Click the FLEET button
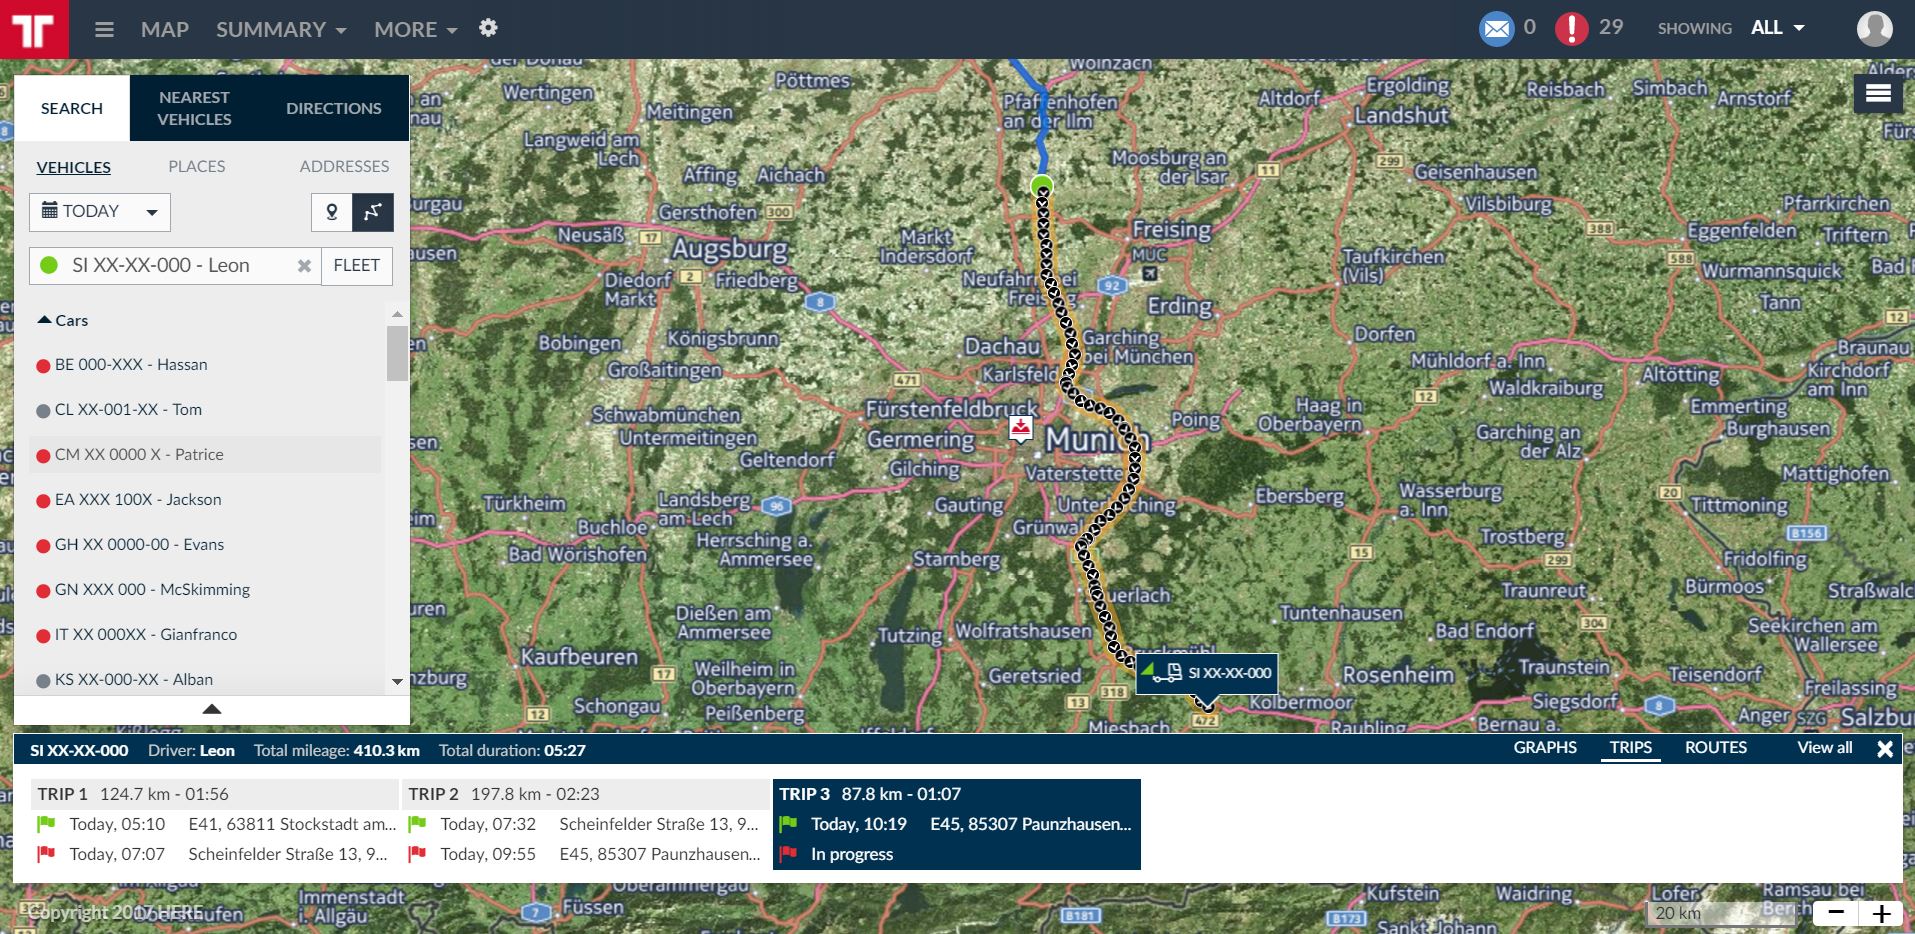Image resolution: width=1915 pixels, height=934 pixels. [356, 266]
